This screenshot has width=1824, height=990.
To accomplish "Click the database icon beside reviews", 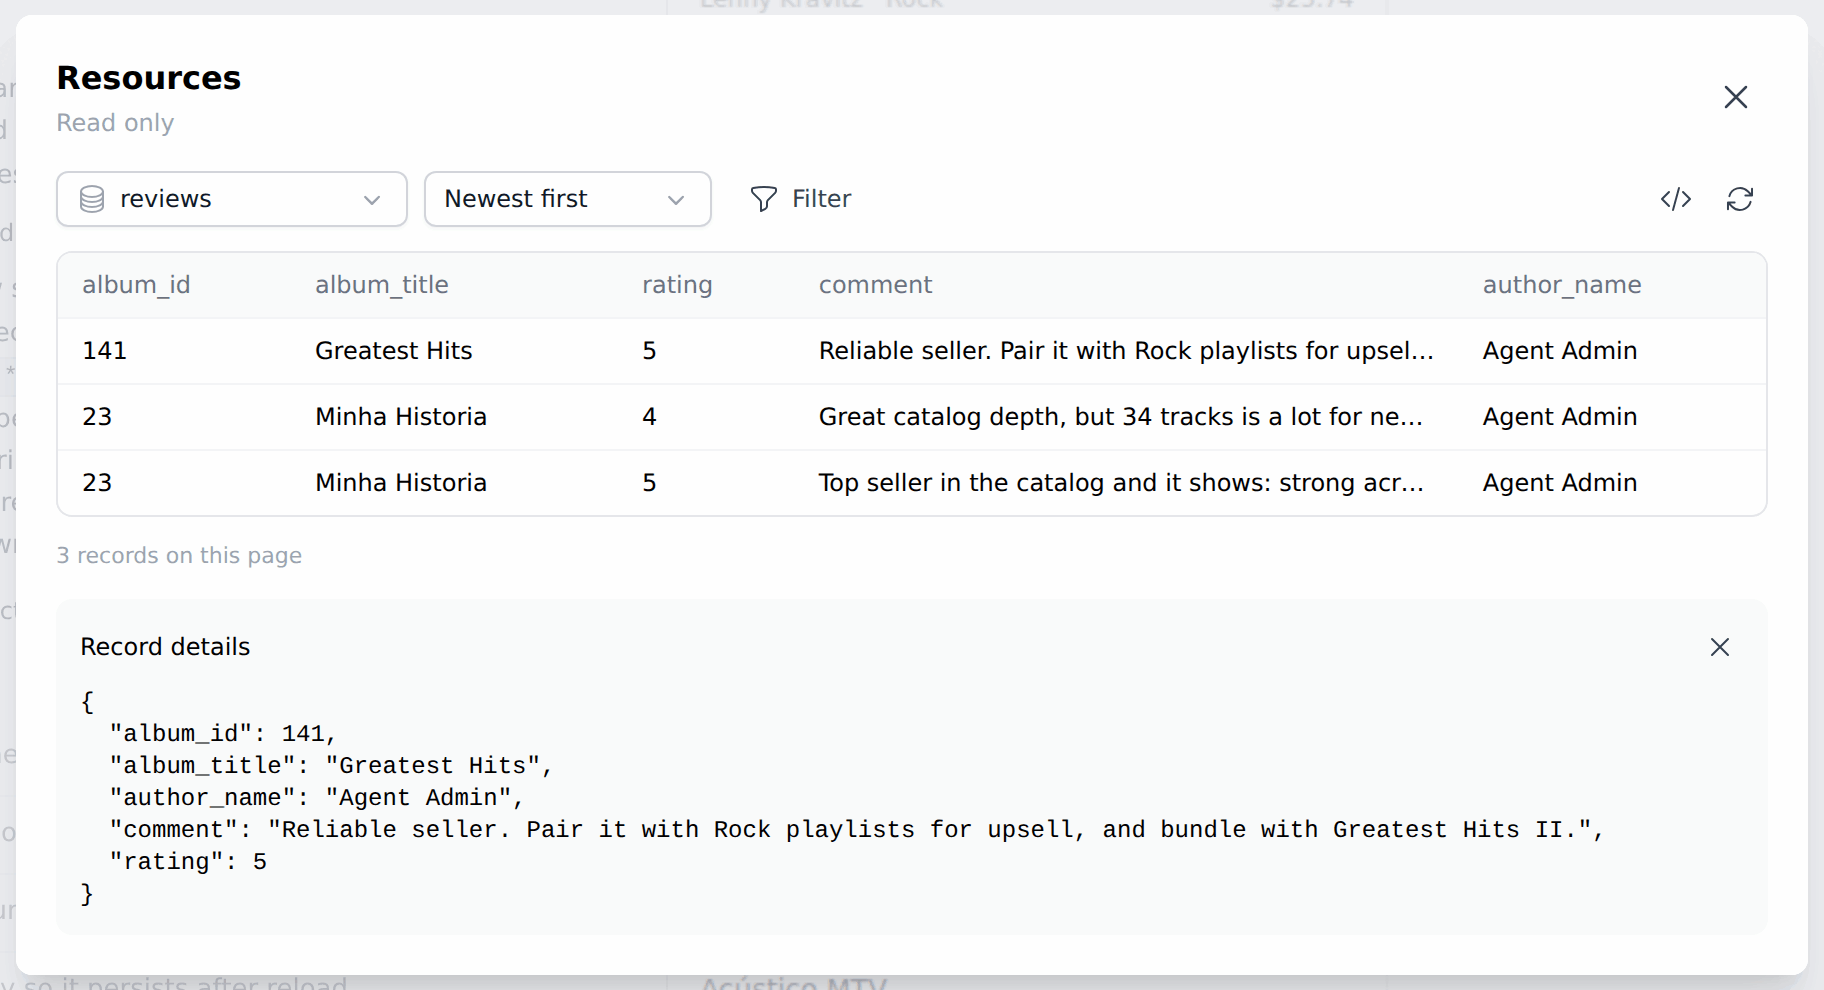I will tap(92, 199).
